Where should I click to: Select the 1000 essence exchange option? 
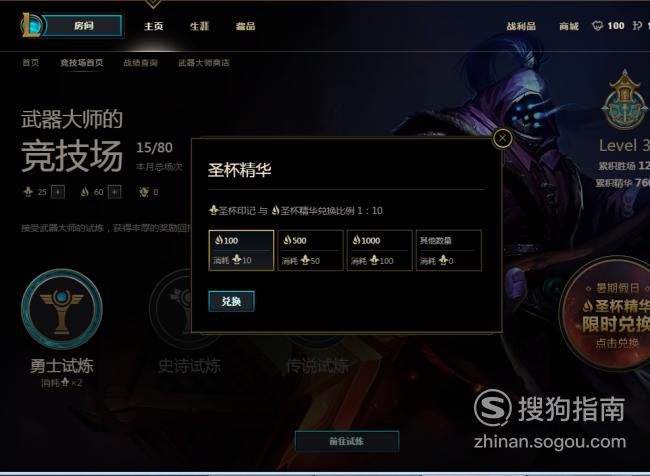(379, 250)
